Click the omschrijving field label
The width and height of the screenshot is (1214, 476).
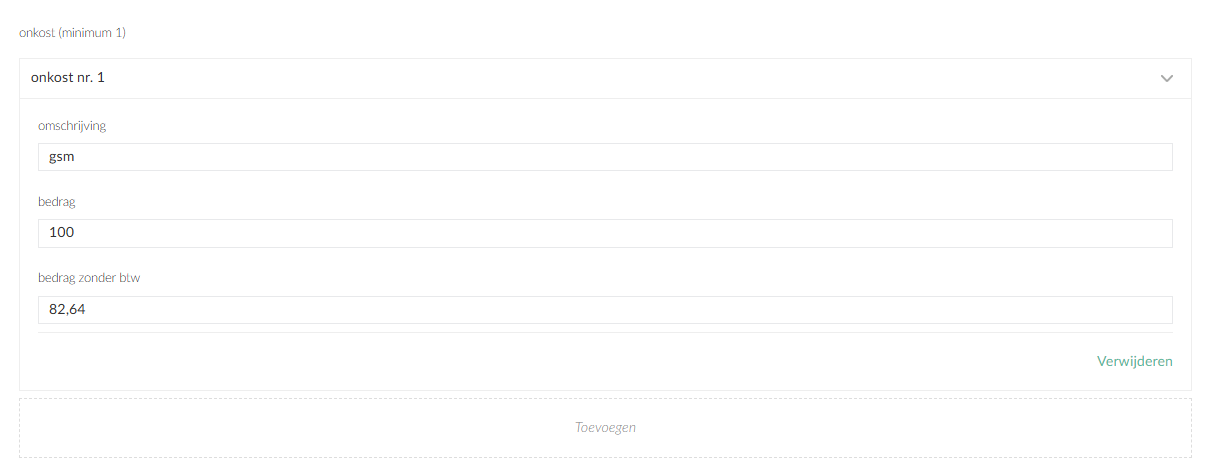click(72, 126)
